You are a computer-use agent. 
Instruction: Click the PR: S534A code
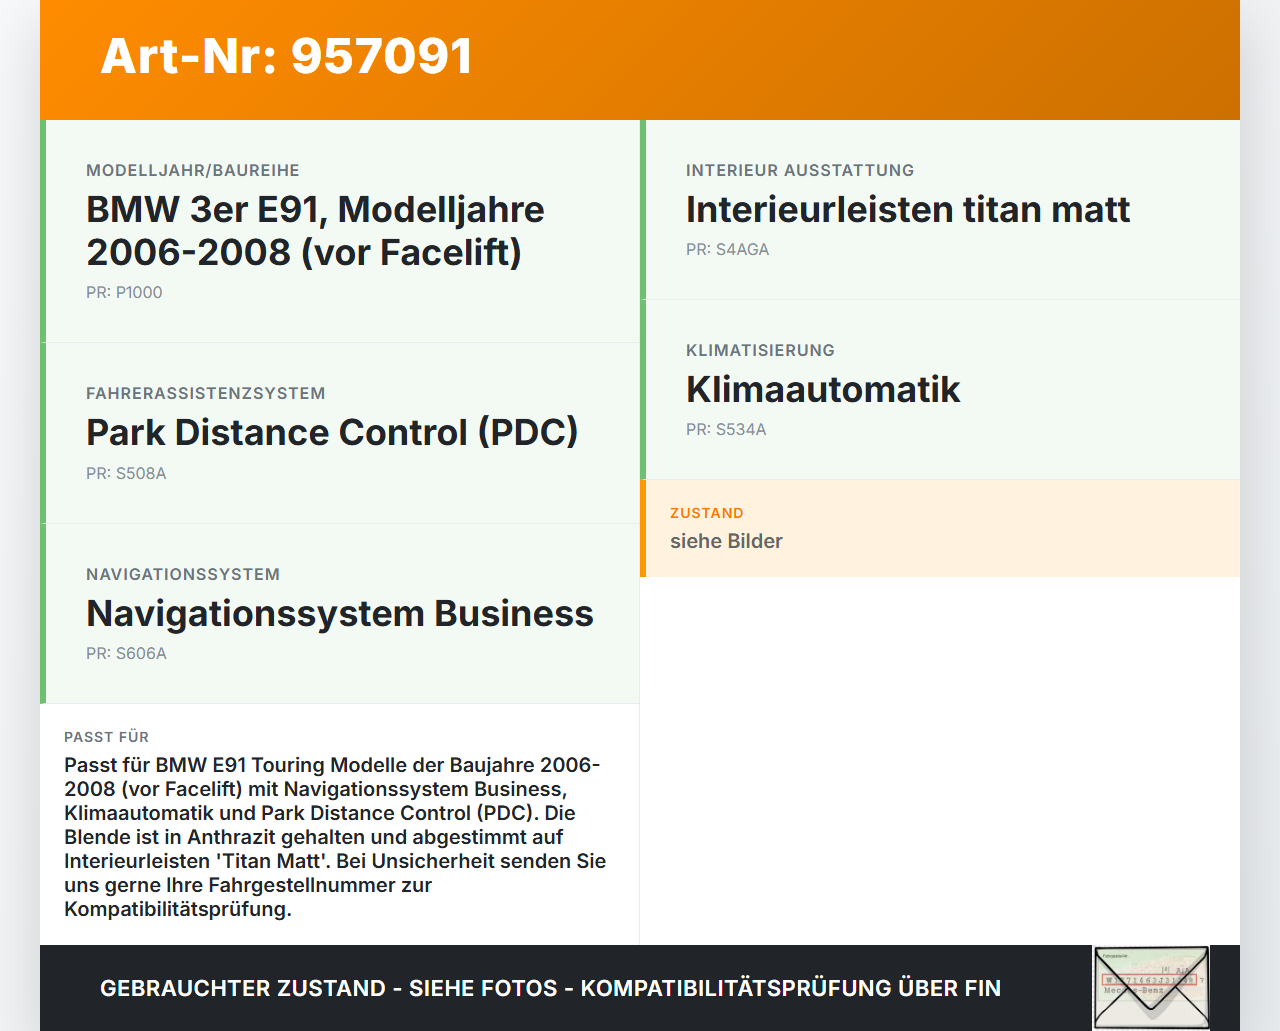tap(726, 429)
